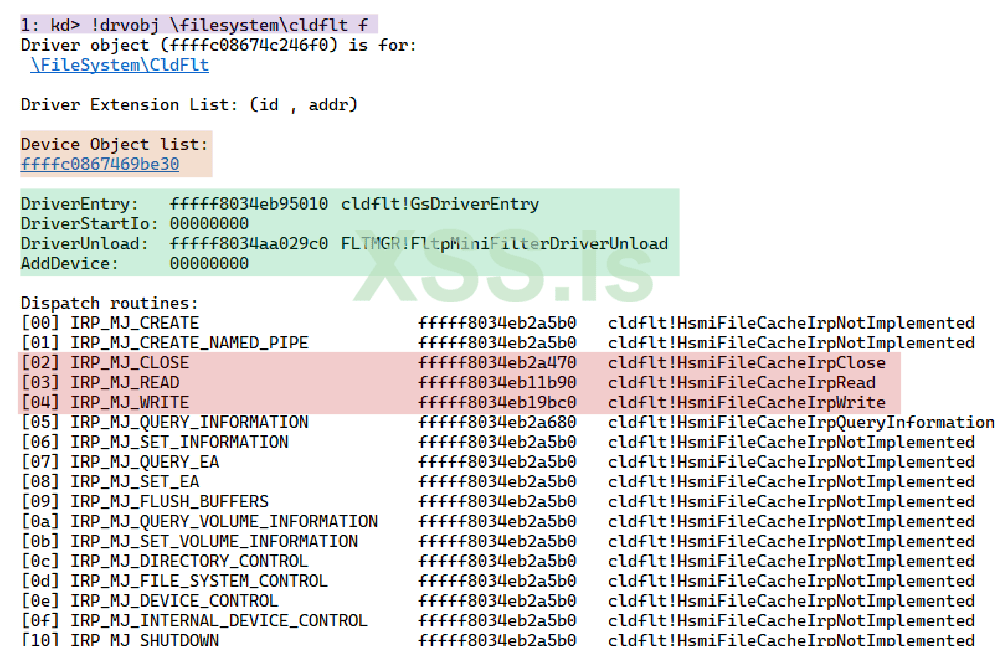Click symbol cldflt!HsmiFileCacheIrpRead
This screenshot has height=646, width=1006.
tap(742, 383)
